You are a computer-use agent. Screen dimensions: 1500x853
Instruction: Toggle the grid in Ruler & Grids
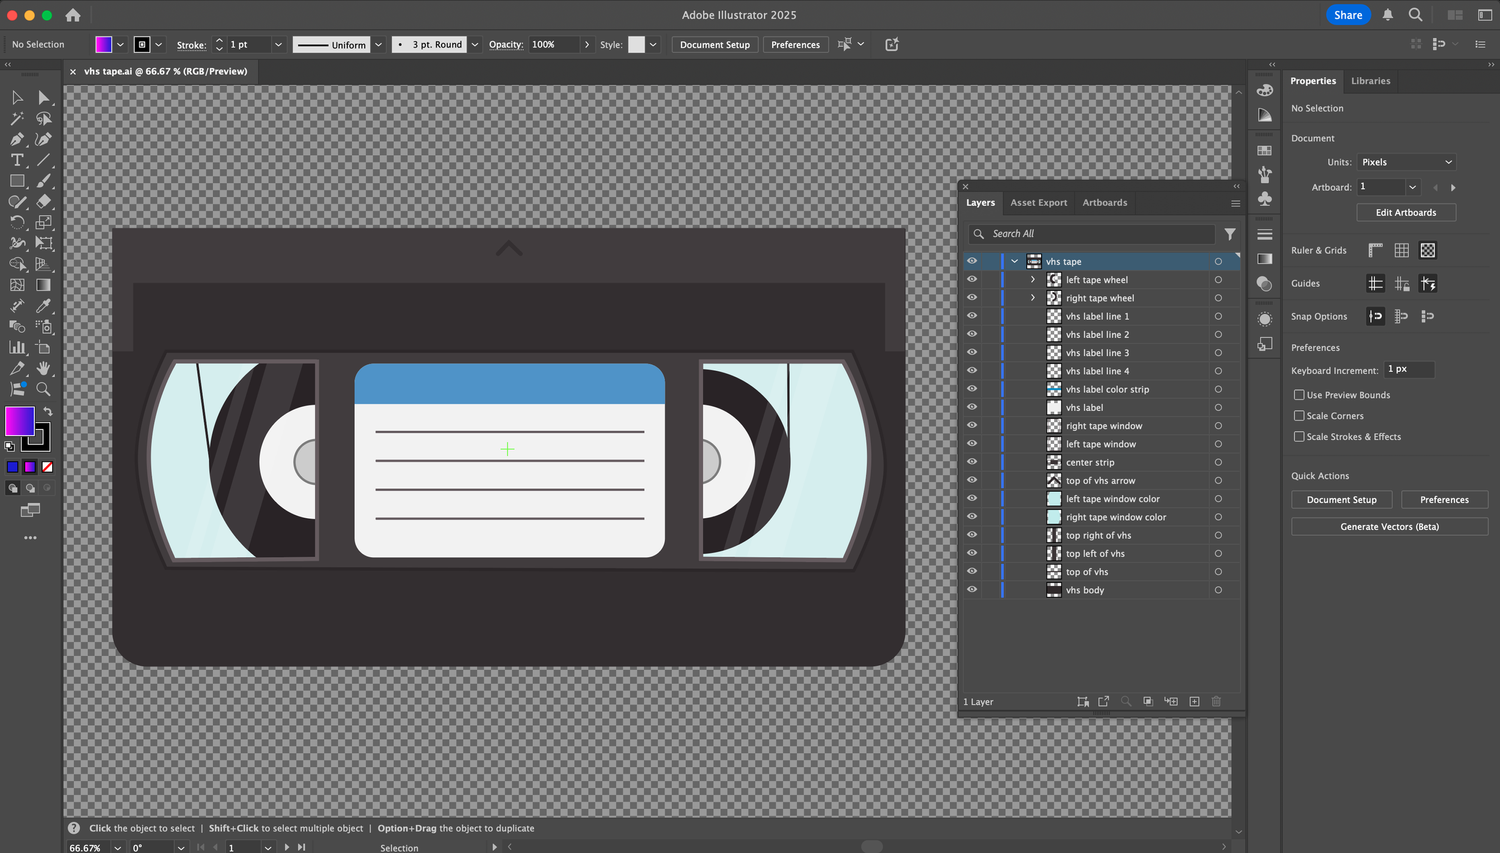[x=1402, y=250]
